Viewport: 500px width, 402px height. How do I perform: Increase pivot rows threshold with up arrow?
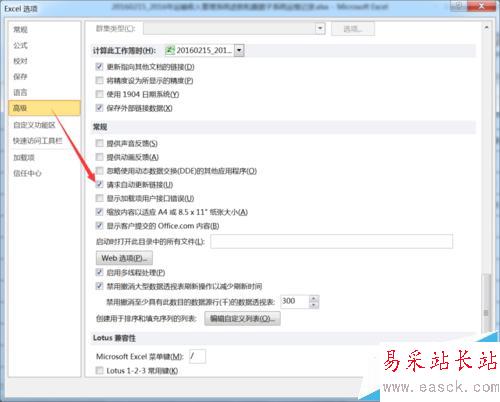pyautogui.click(x=314, y=299)
